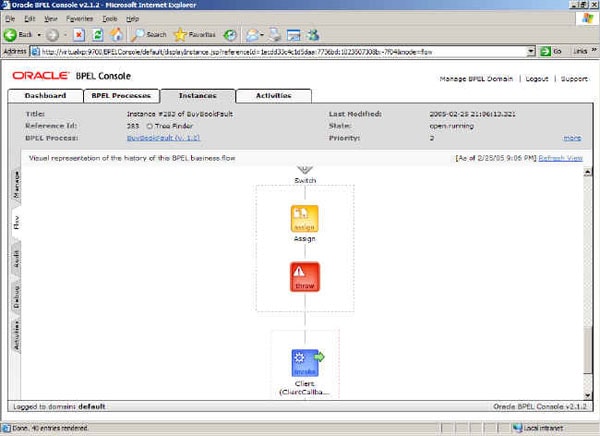Click inside the address URL field
Image resolution: width=600 pixels, height=436 pixels.
tap(283, 52)
